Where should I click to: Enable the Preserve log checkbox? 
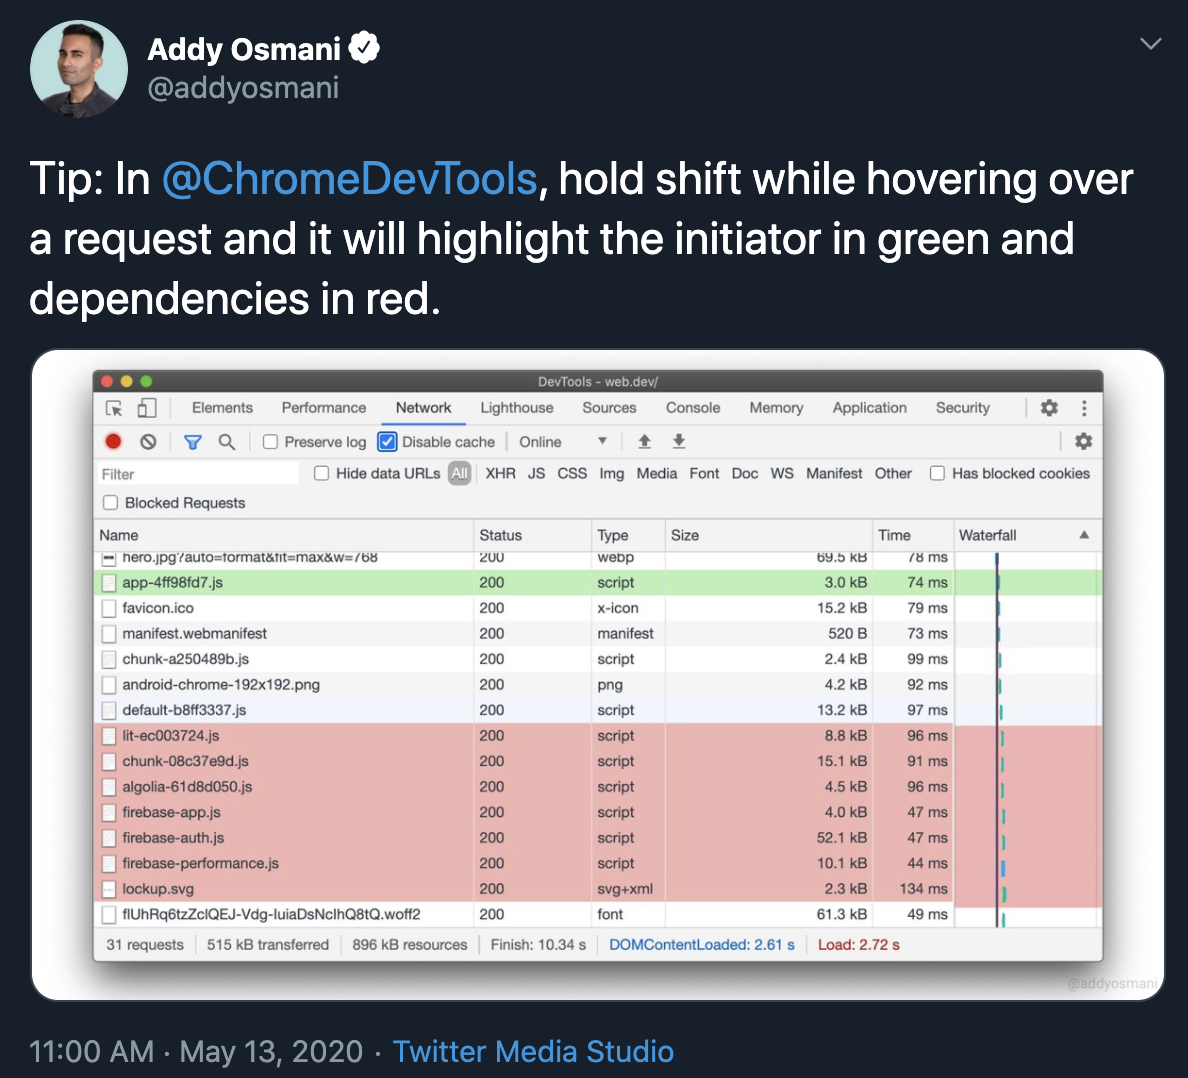(270, 442)
